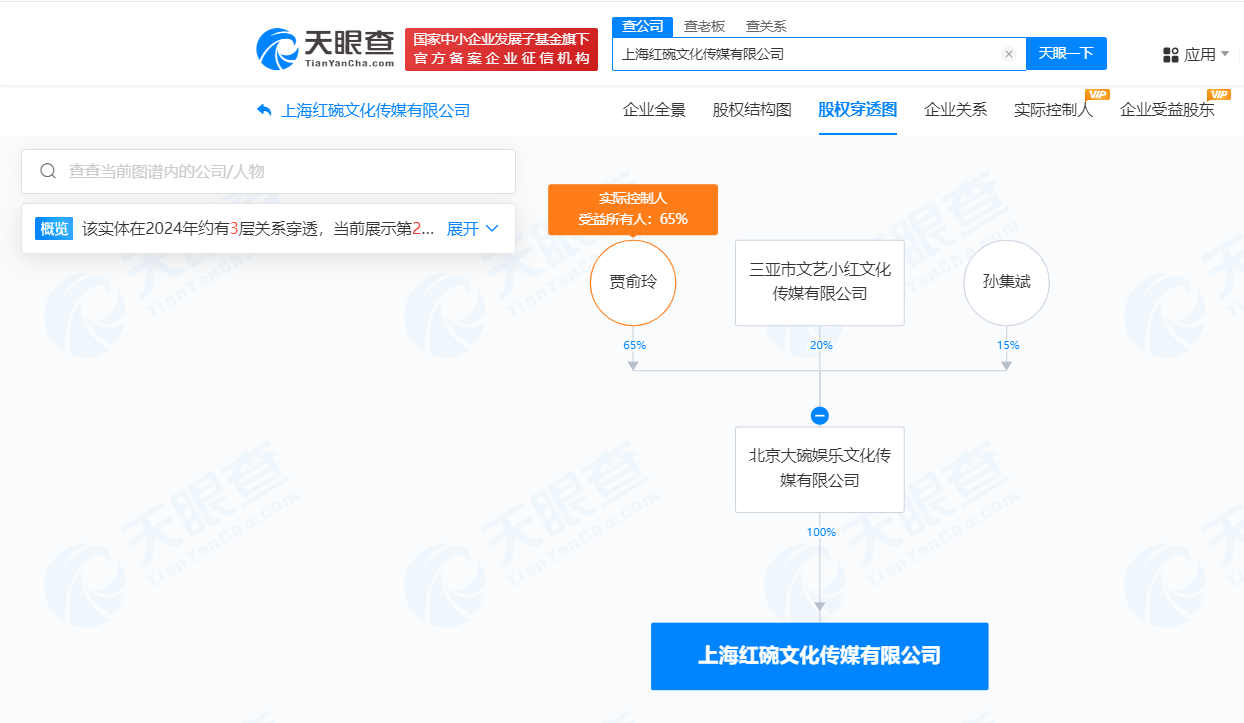Switch to the 查老板 search tab
1244x723 pixels.
click(x=704, y=26)
